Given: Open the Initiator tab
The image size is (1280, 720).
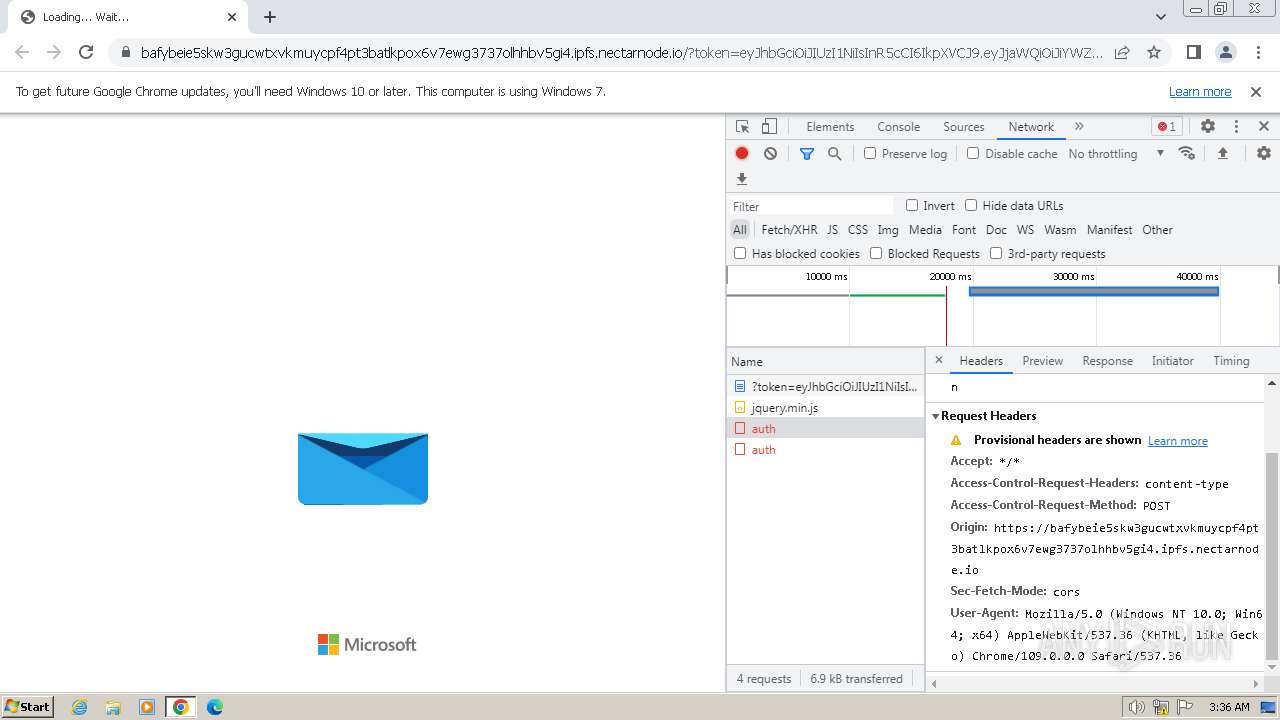Looking at the screenshot, I should pos(1172,361).
